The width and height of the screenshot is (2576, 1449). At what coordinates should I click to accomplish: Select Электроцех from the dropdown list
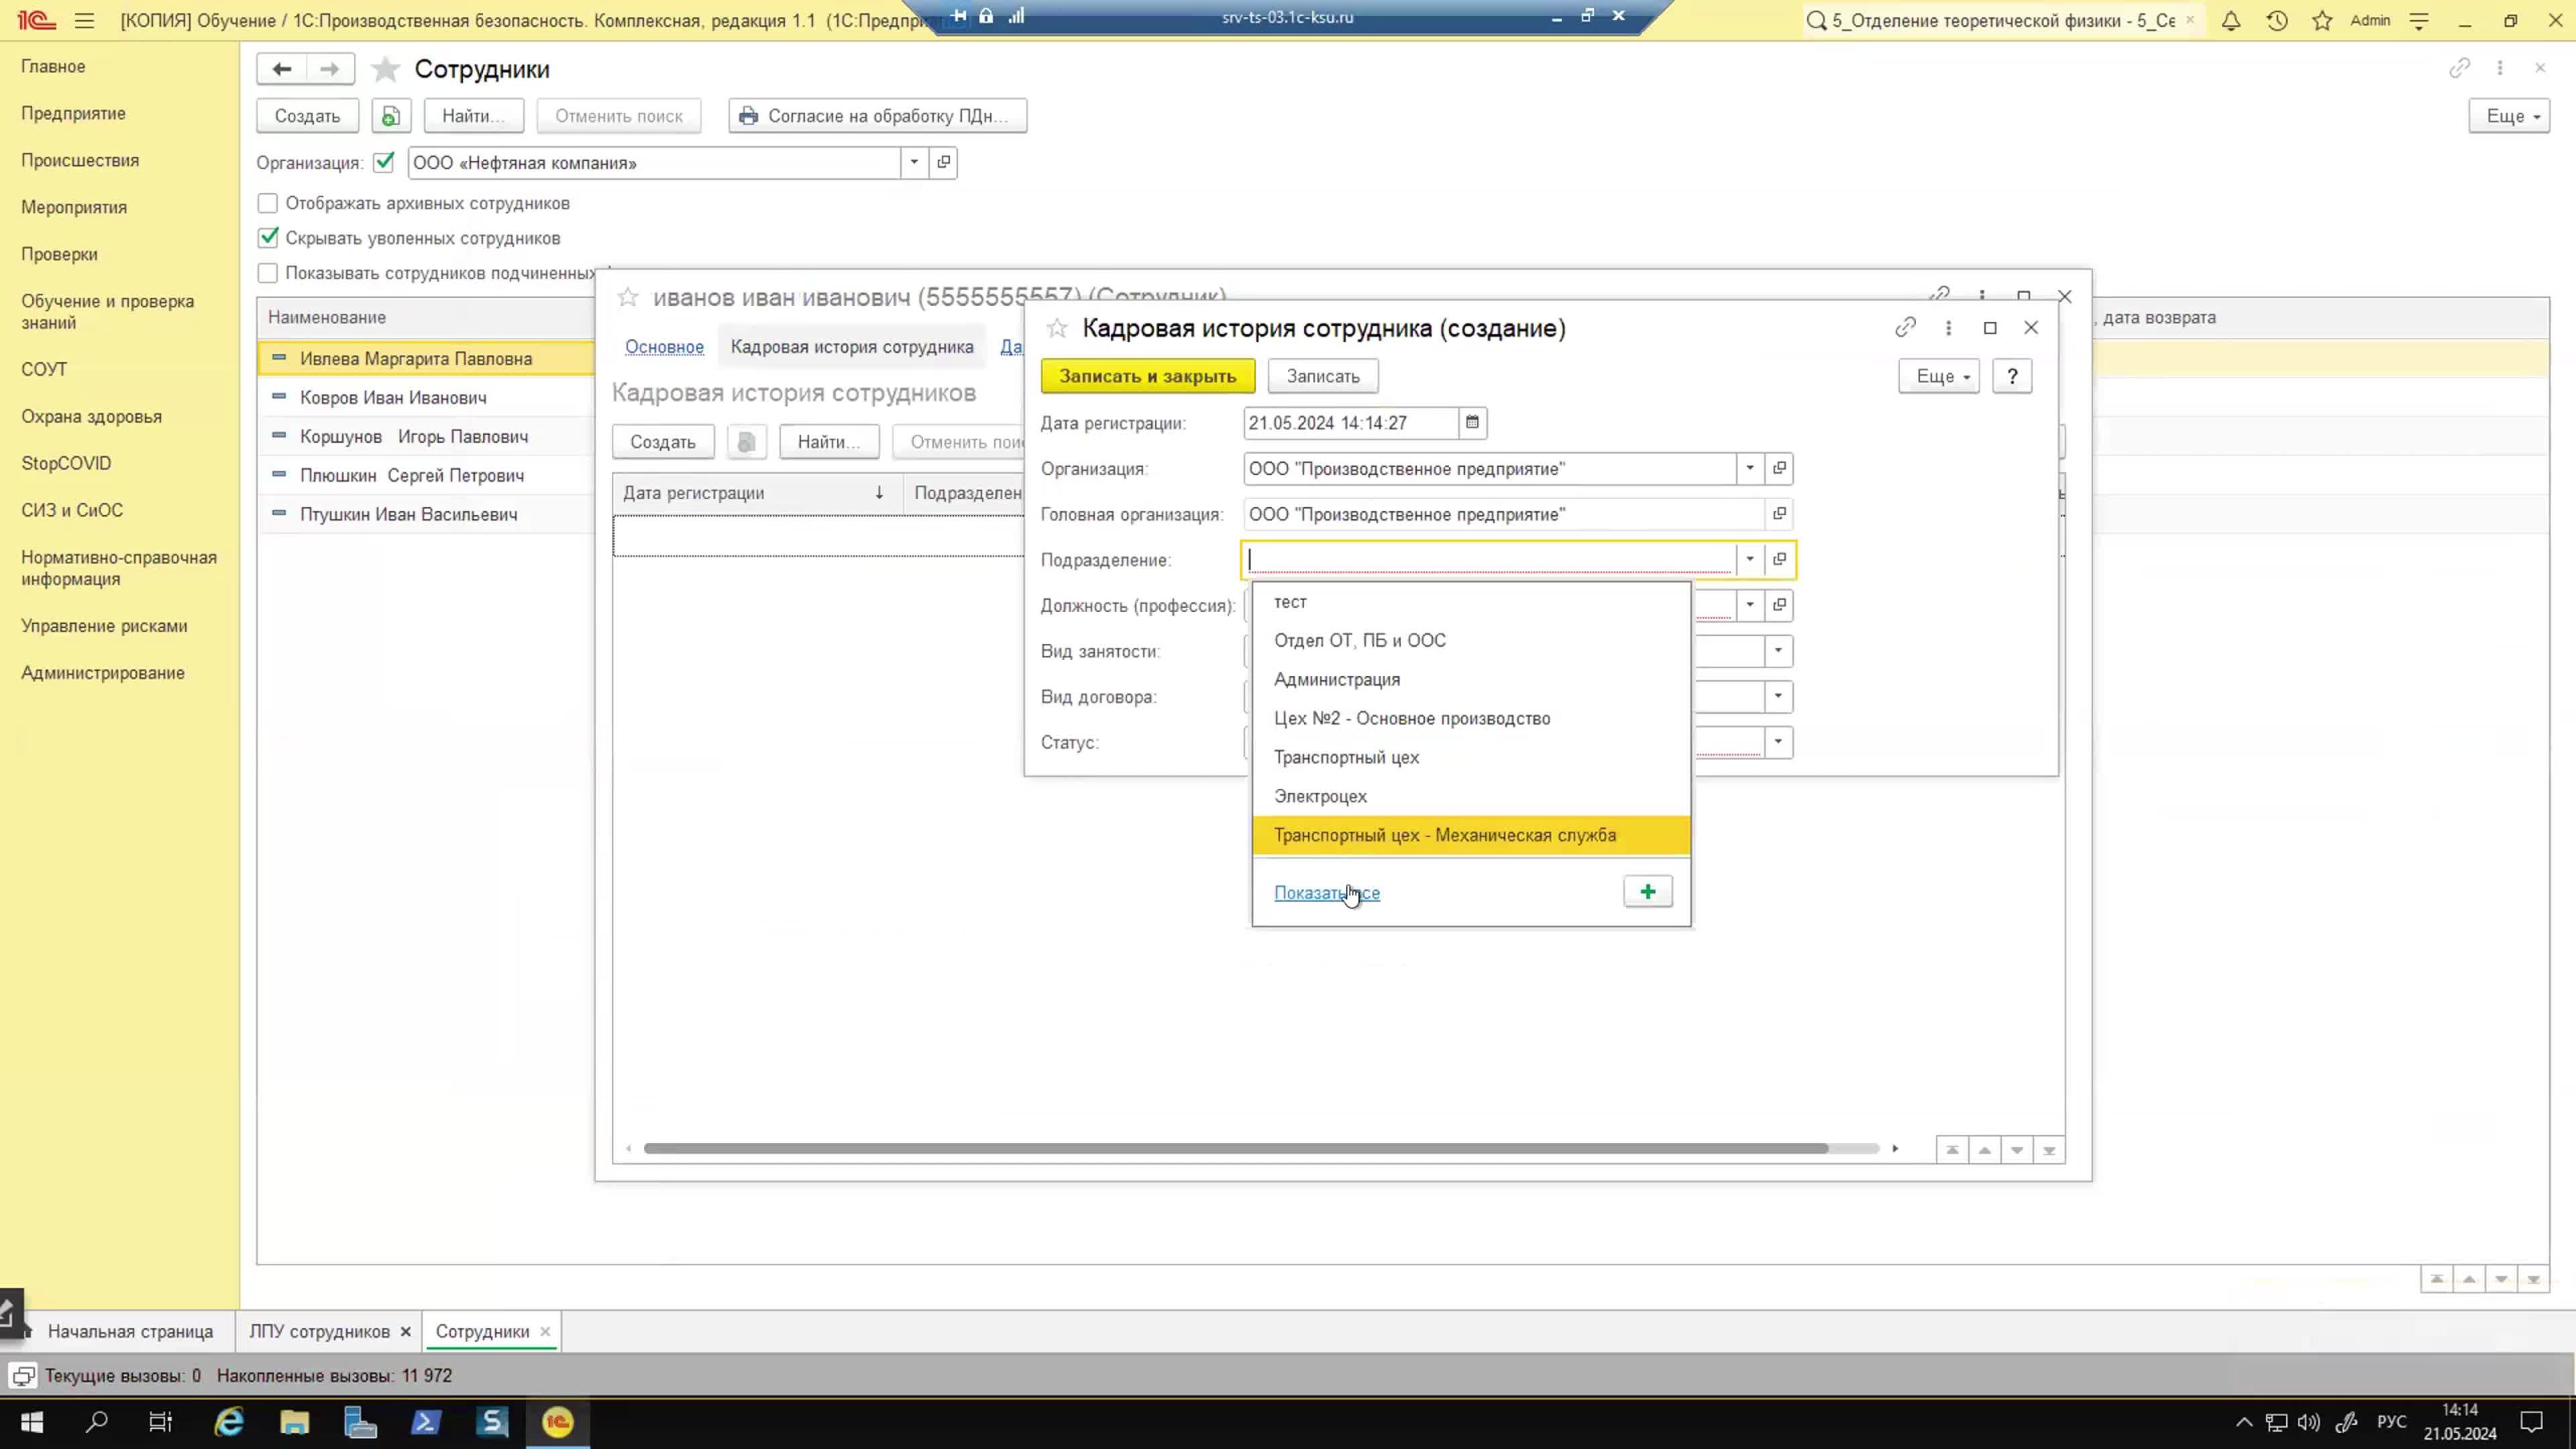click(1471, 797)
